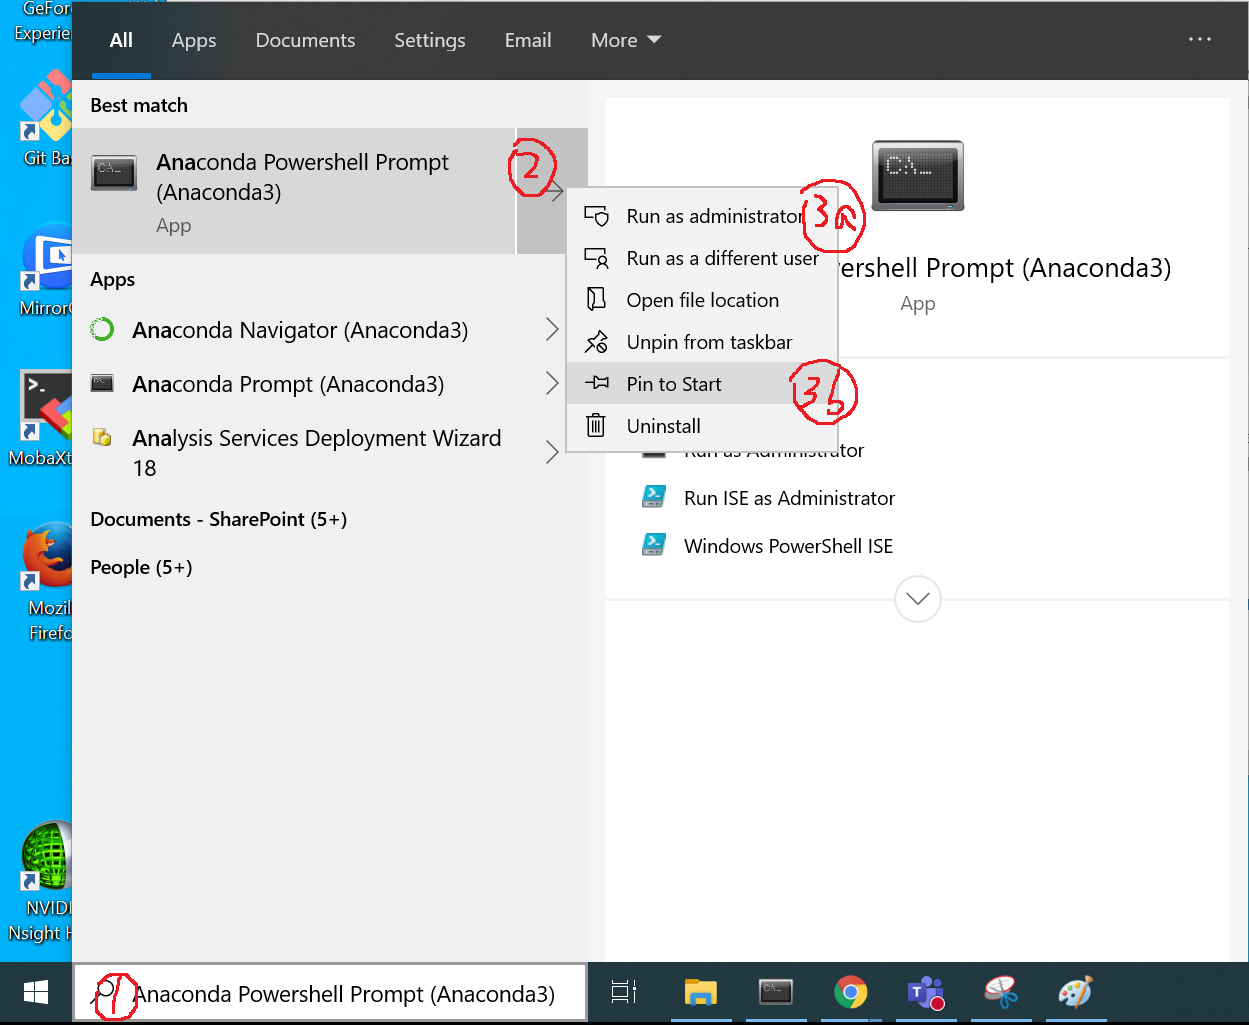Click the user icon beside Run as different user
Screen dimensions: 1249x1025
[x=596, y=258]
